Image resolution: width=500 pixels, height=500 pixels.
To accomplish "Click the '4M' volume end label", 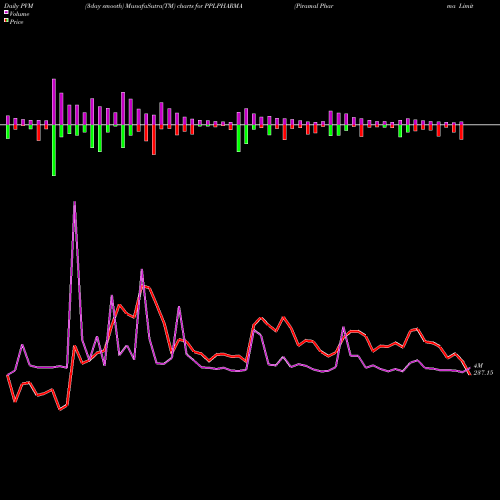I will [478, 366].
